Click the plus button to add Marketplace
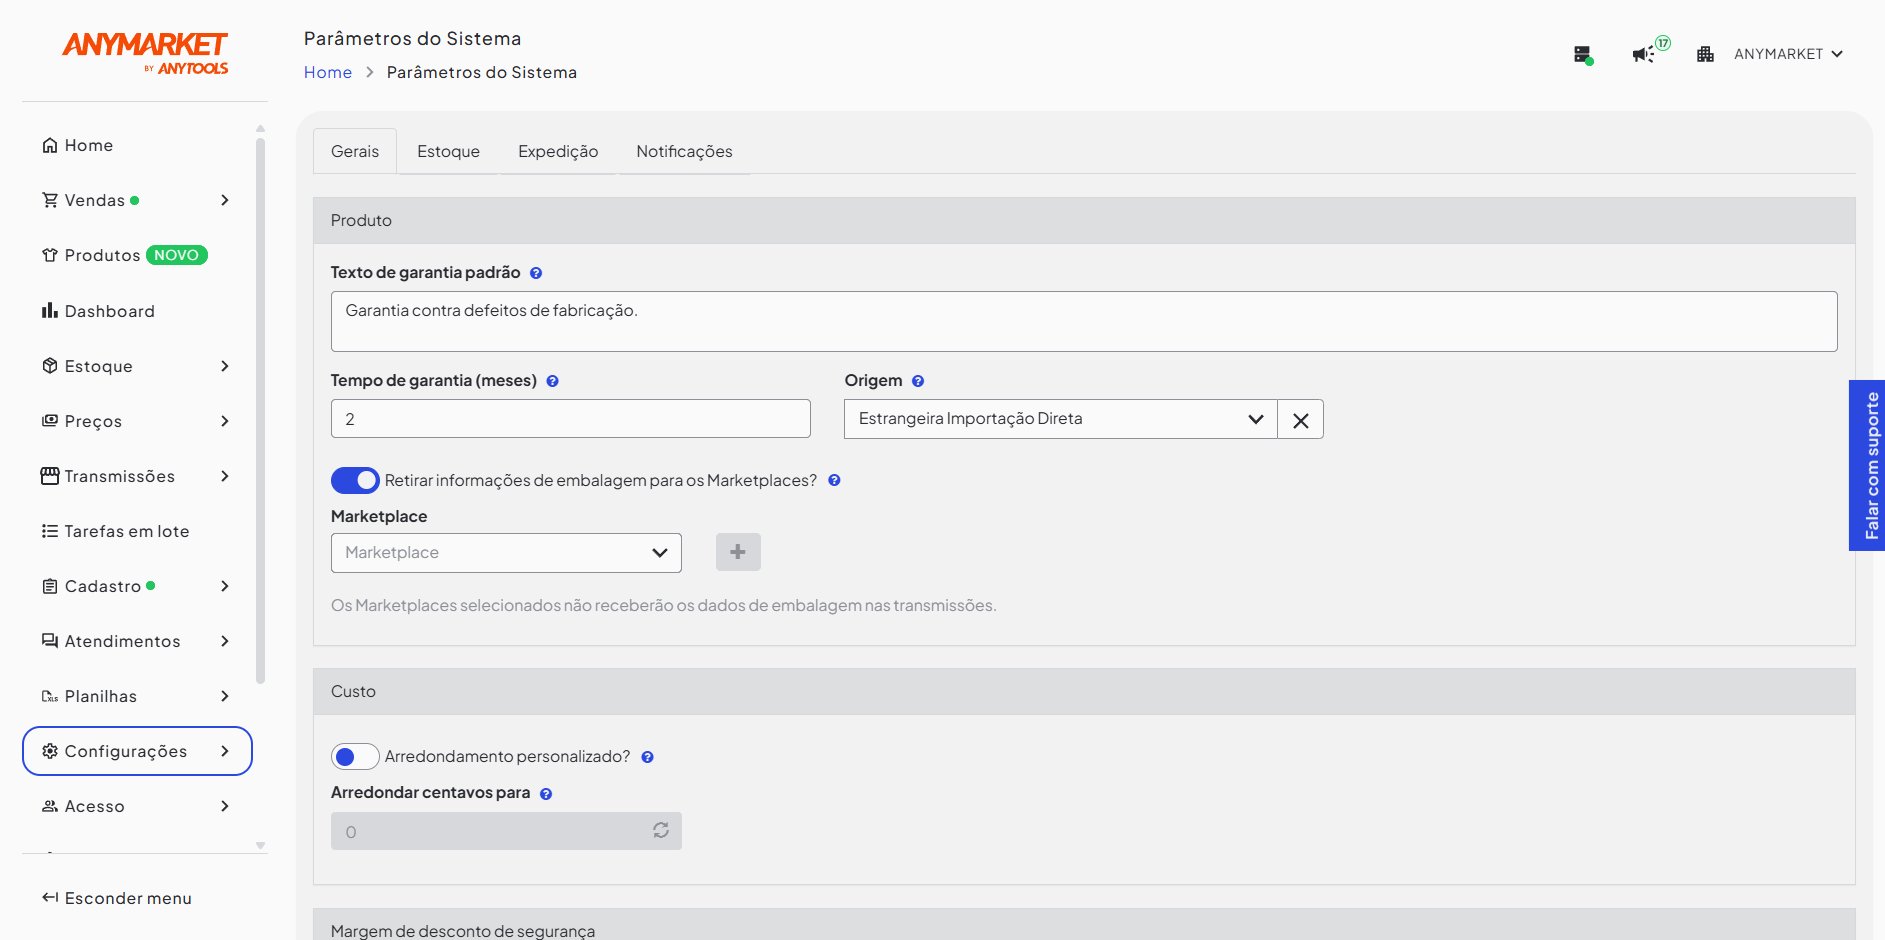 click(738, 552)
